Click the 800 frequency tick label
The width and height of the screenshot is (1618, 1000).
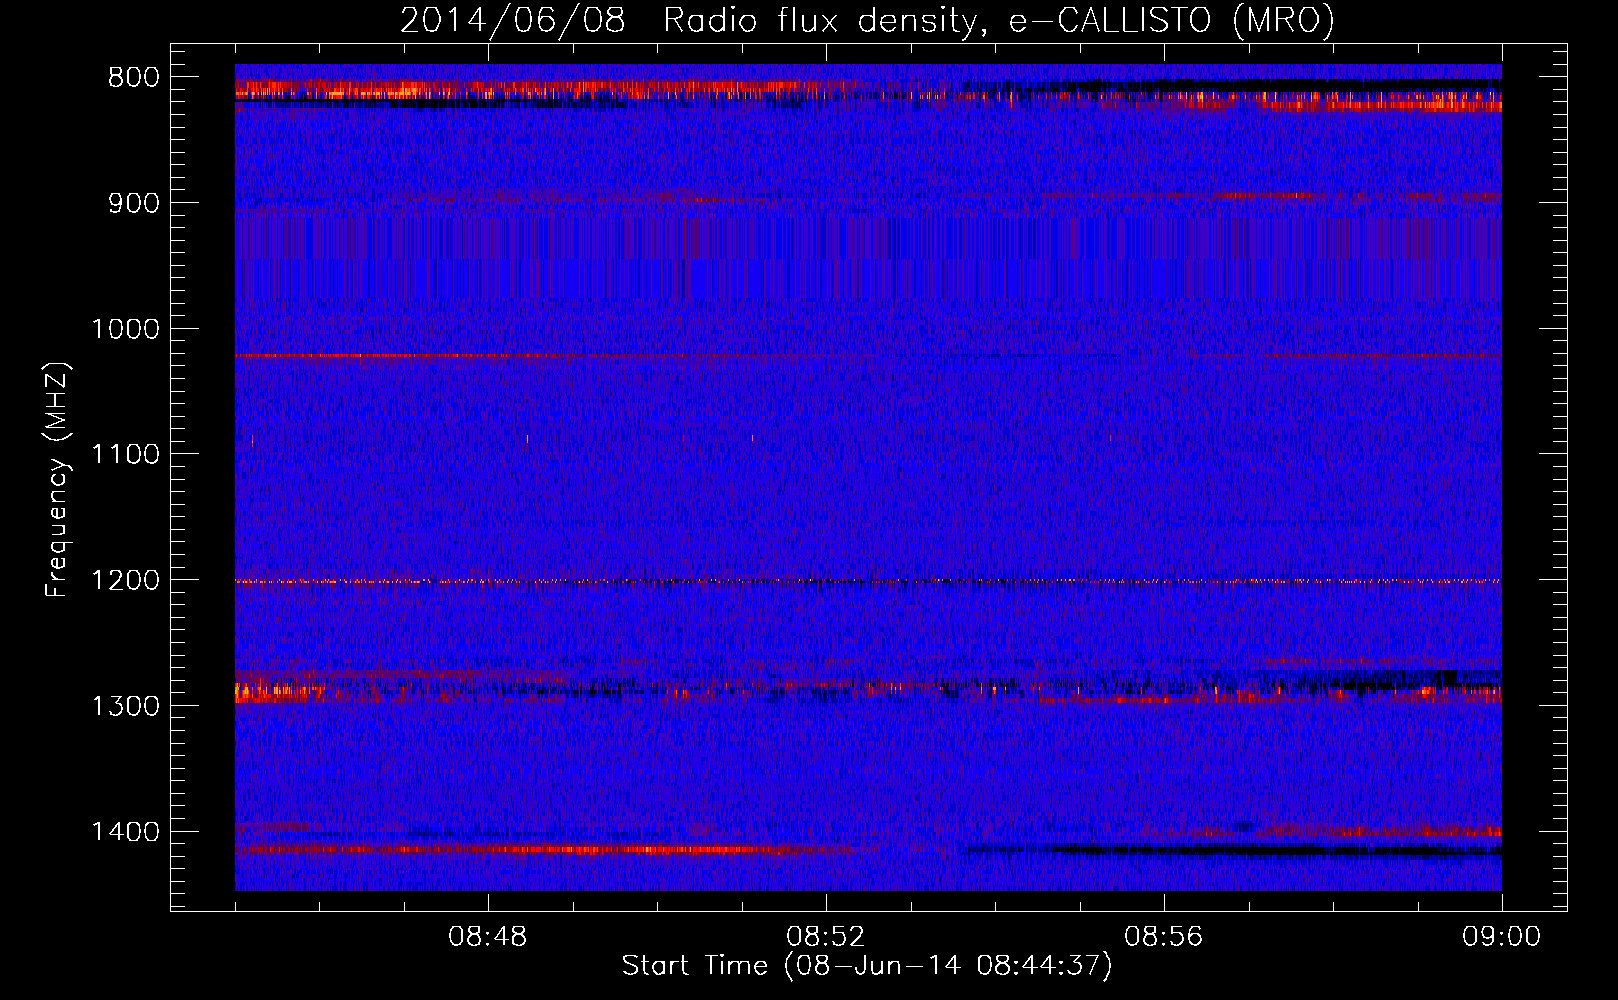pos(133,78)
